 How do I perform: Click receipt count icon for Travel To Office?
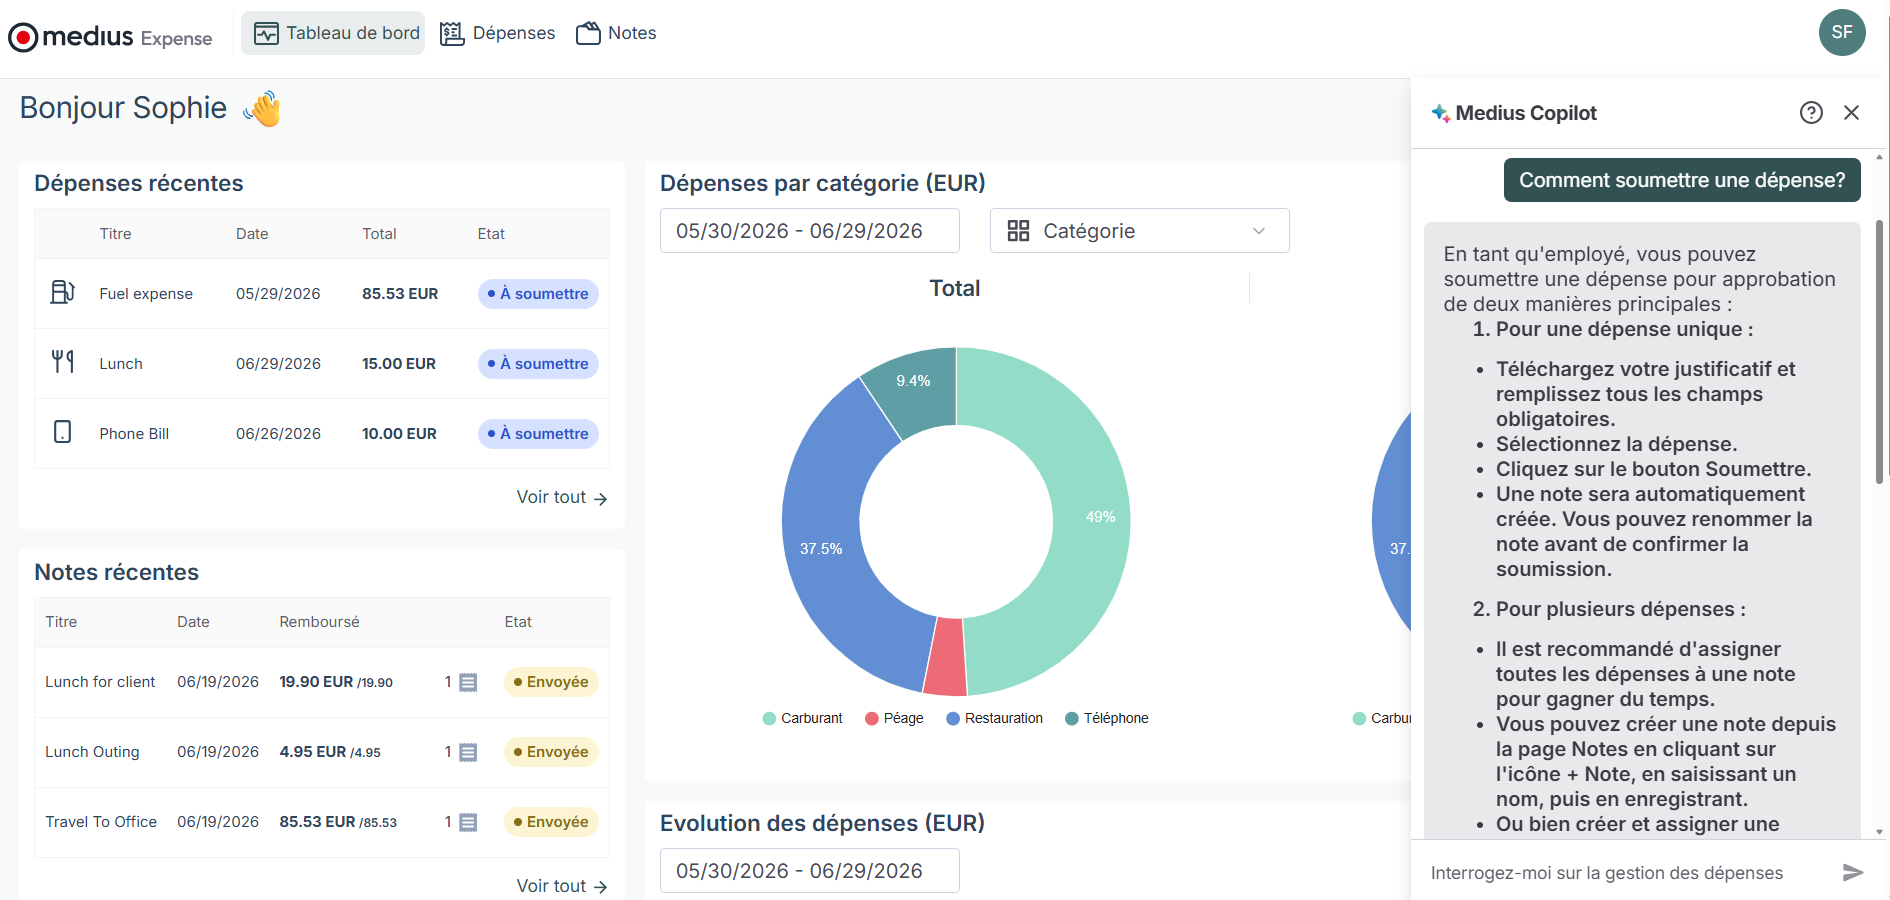click(468, 822)
